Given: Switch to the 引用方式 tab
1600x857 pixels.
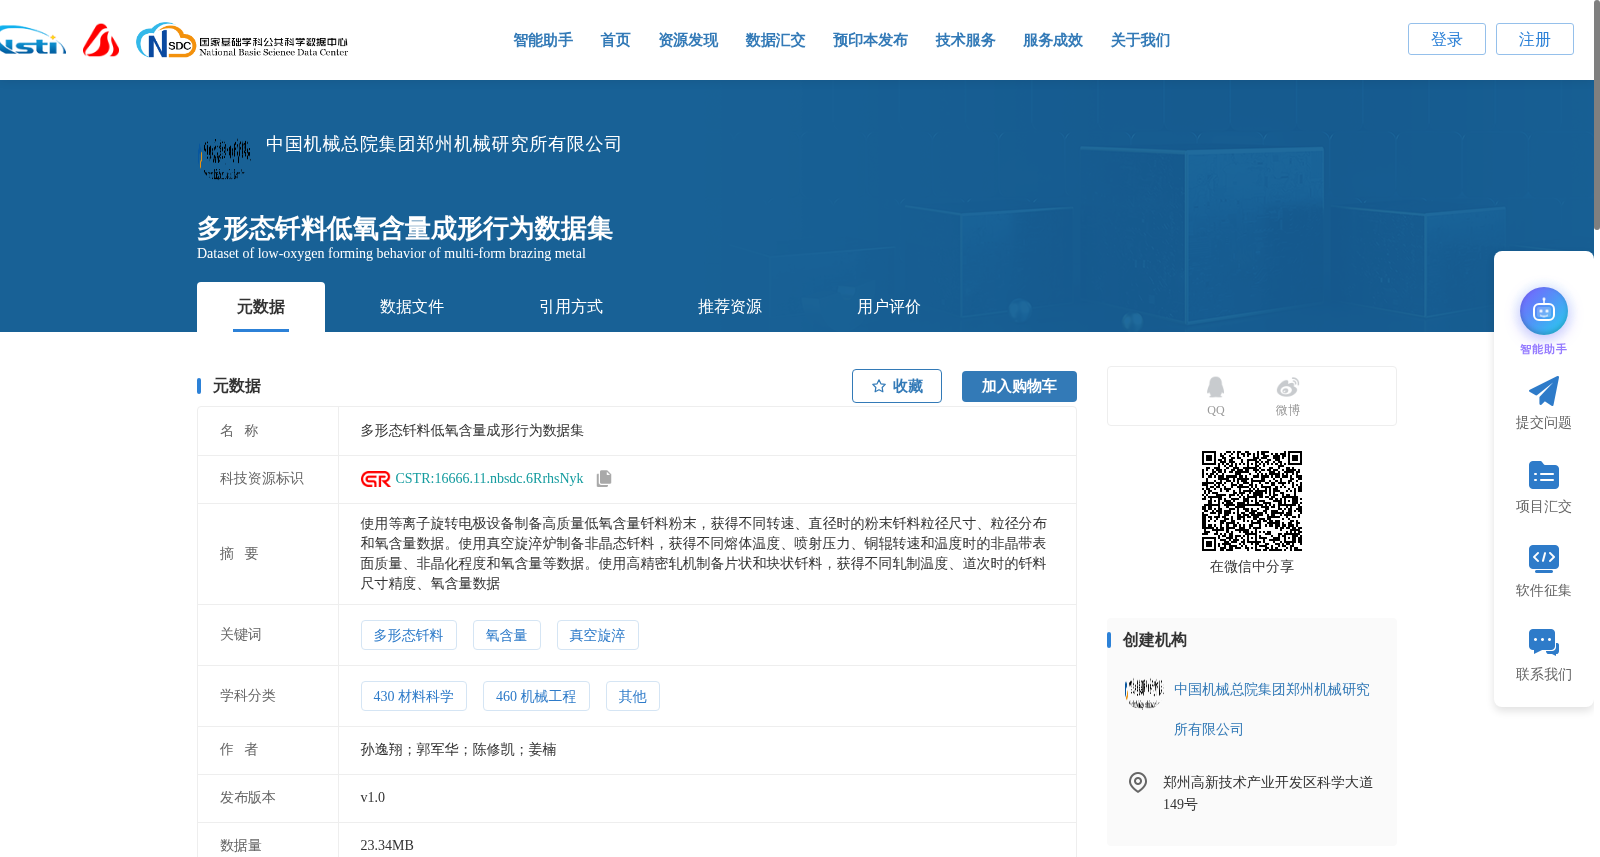Looking at the screenshot, I should click(571, 307).
